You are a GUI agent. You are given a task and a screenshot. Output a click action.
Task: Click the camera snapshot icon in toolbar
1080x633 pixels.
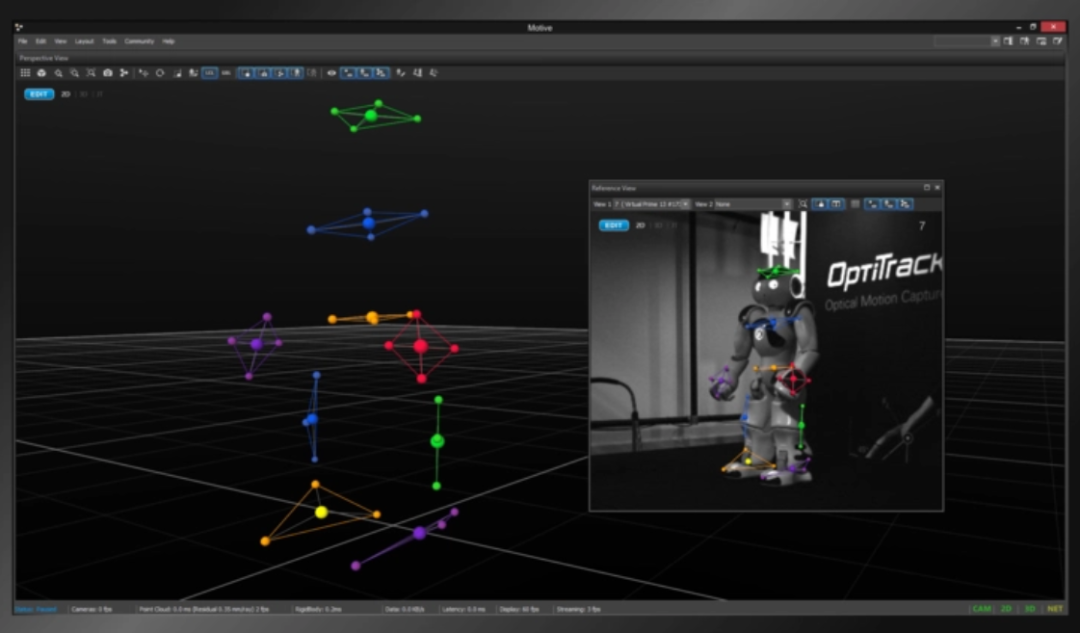coord(108,73)
